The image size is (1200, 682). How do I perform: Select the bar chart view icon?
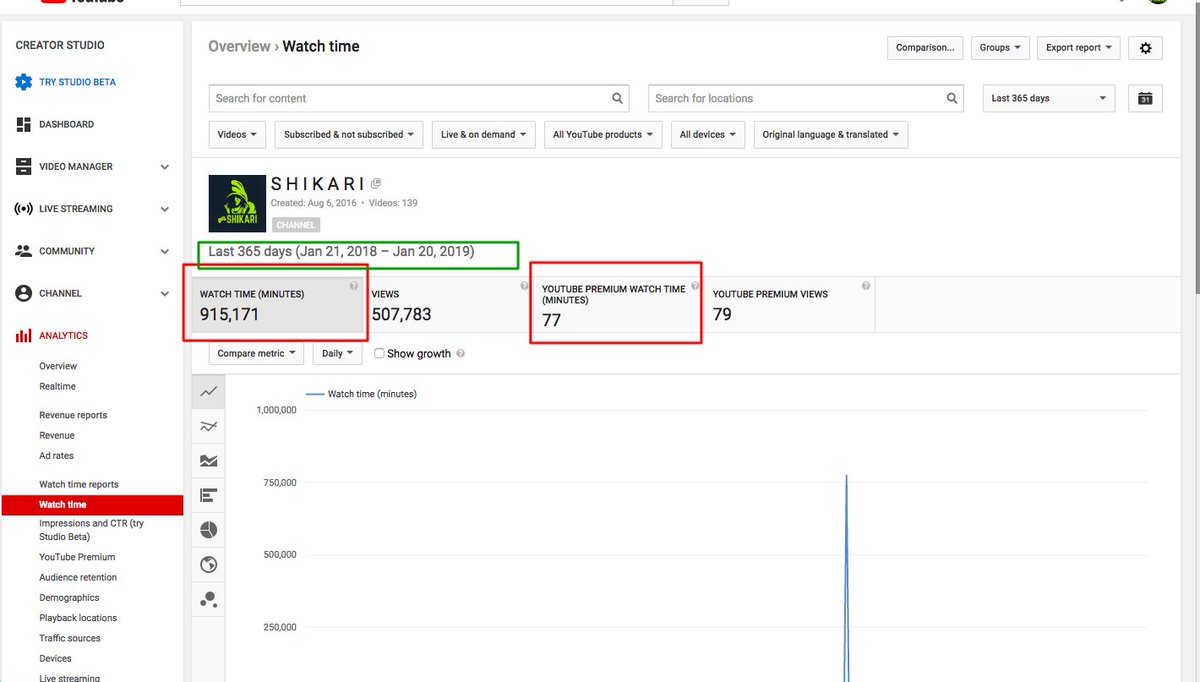point(208,495)
